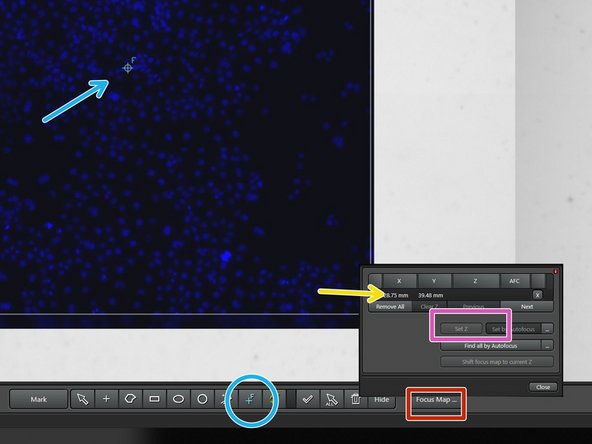Click the X column header
The height and width of the screenshot is (444, 592).
click(x=399, y=281)
